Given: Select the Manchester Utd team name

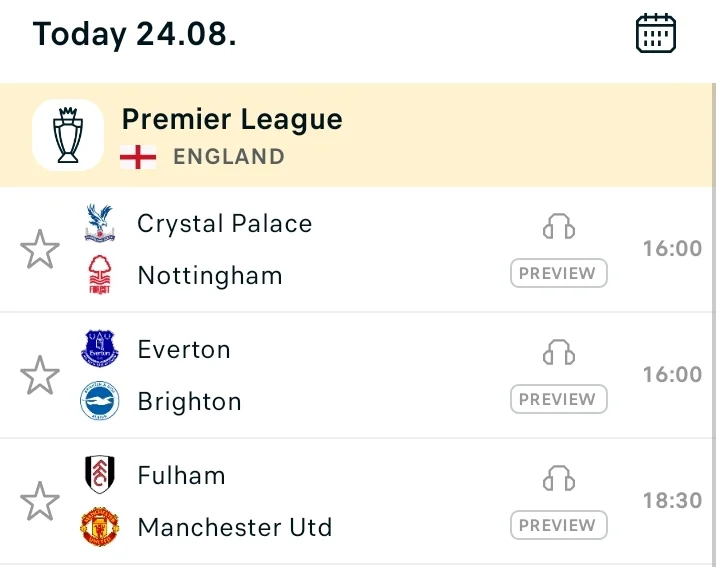Looking at the screenshot, I should point(235,527).
